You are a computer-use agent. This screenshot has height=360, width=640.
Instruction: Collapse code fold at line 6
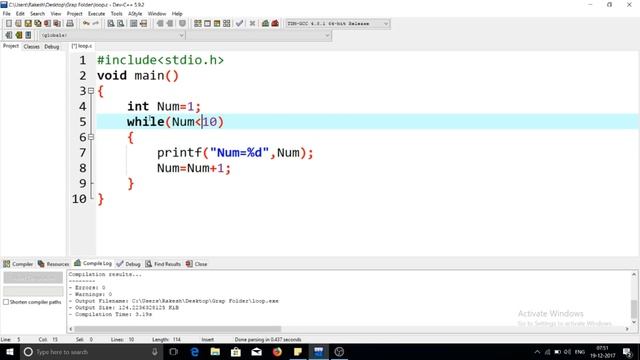click(x=91, y=137)
